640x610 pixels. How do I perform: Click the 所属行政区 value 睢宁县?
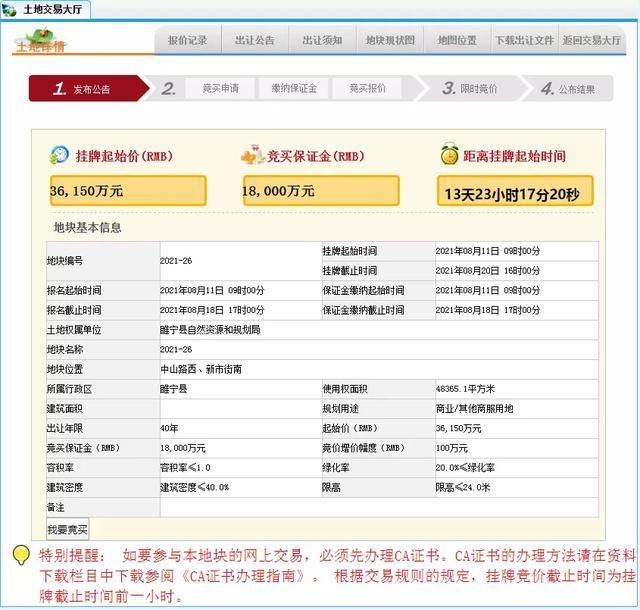[174, 389]
